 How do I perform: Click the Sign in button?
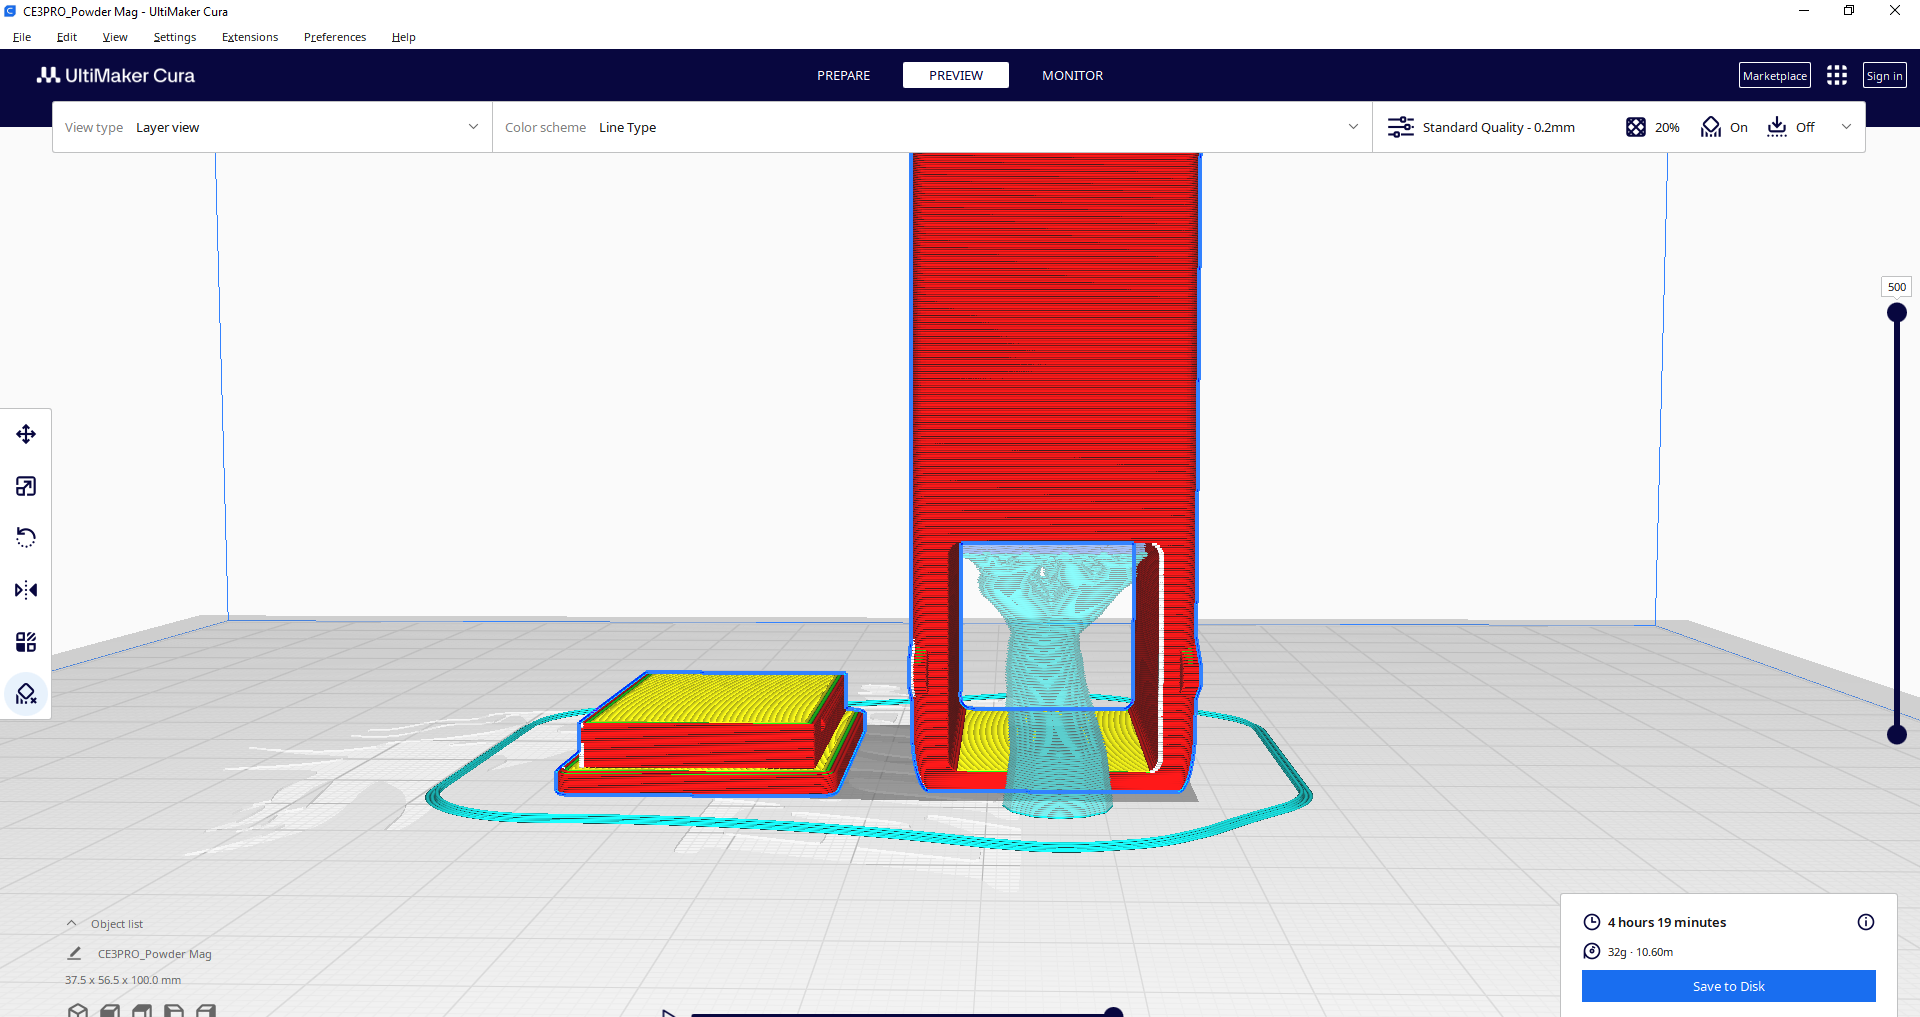(1884, 75)
